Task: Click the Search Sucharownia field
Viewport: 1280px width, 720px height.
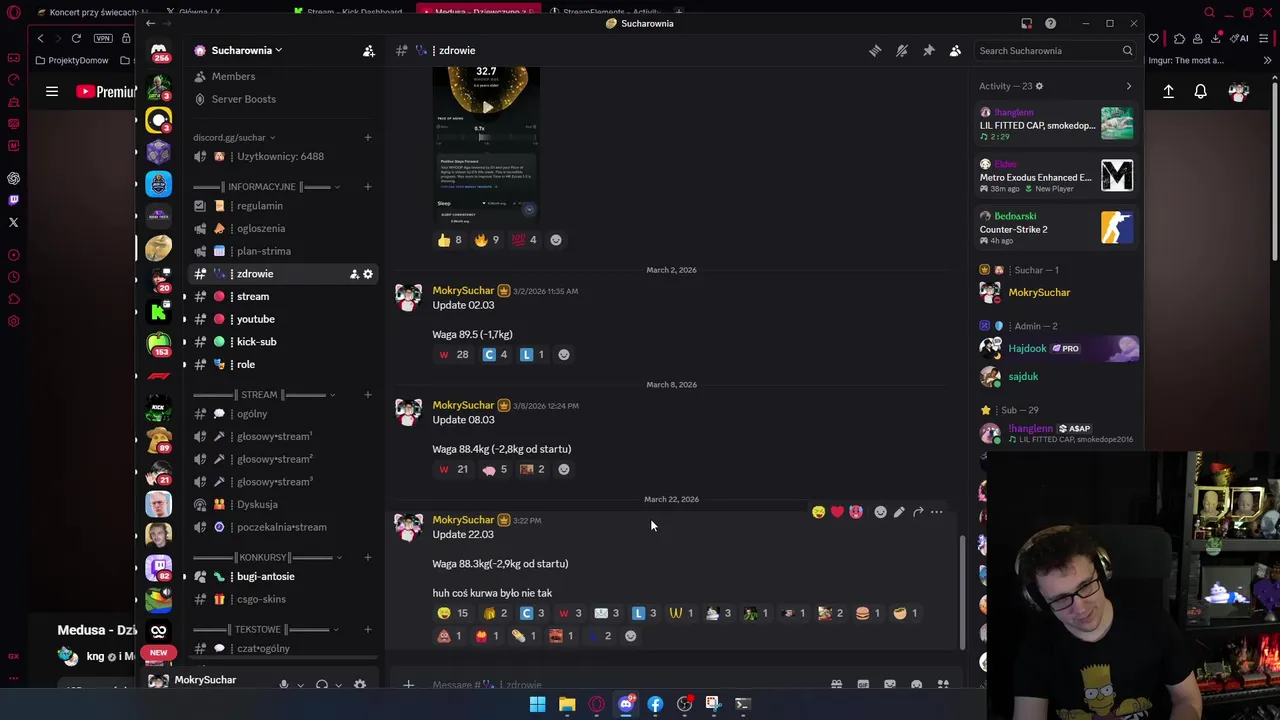Action: pos(1055,50)
